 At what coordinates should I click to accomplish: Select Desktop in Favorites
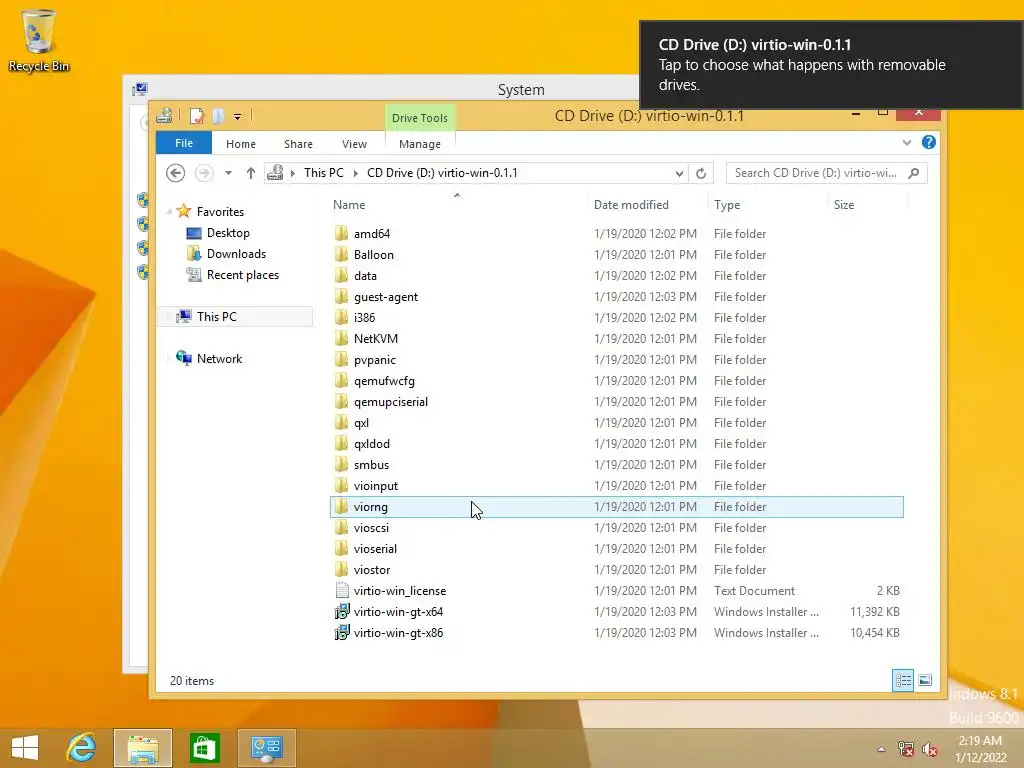click(x=228, y=232)
